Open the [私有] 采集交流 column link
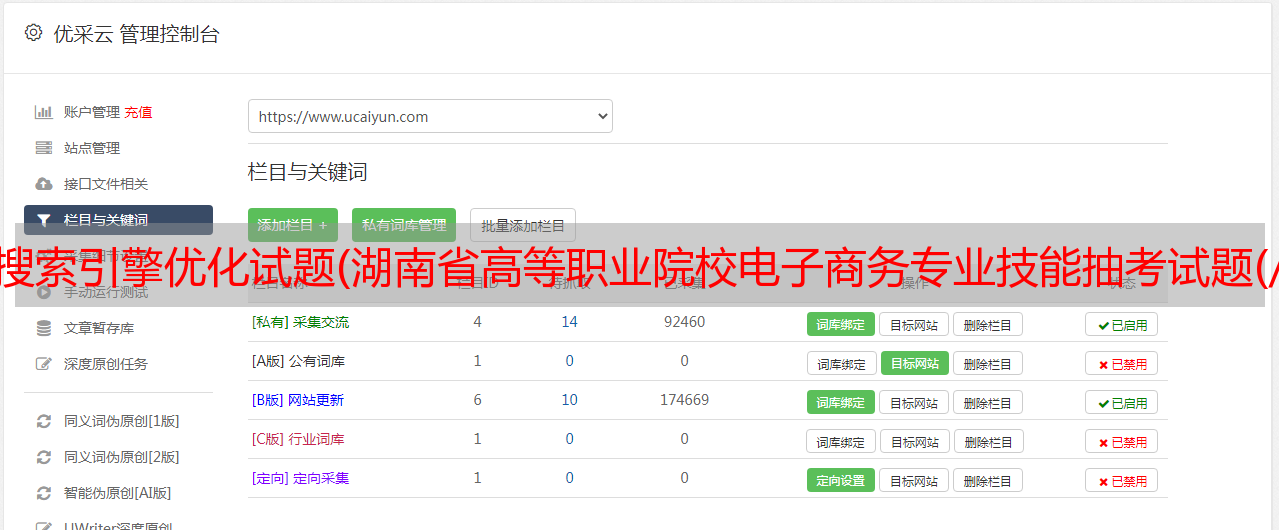This screenshot has width=1279, height=530. coord(301,322)
